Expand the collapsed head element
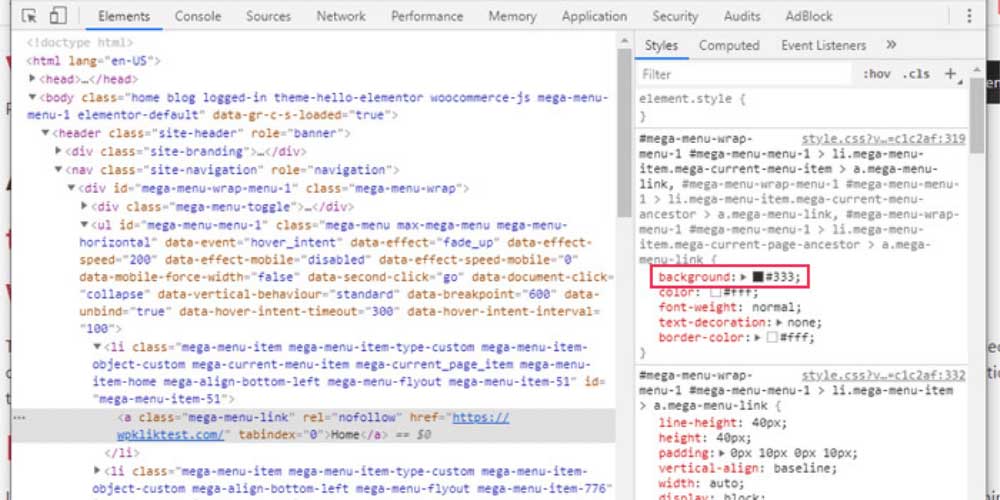The width and height of the screenshot is (1000, 500). (x=33, y=79)
